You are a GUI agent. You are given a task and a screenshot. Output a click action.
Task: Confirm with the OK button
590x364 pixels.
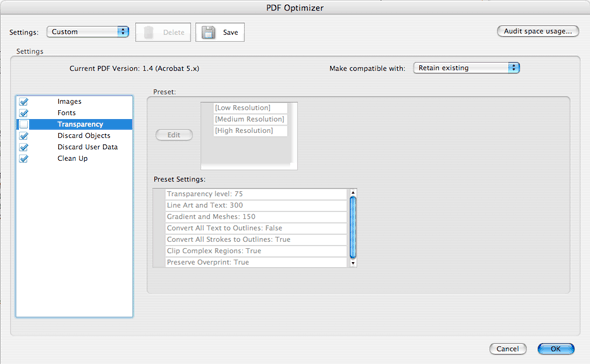click(x=556, y=349)
